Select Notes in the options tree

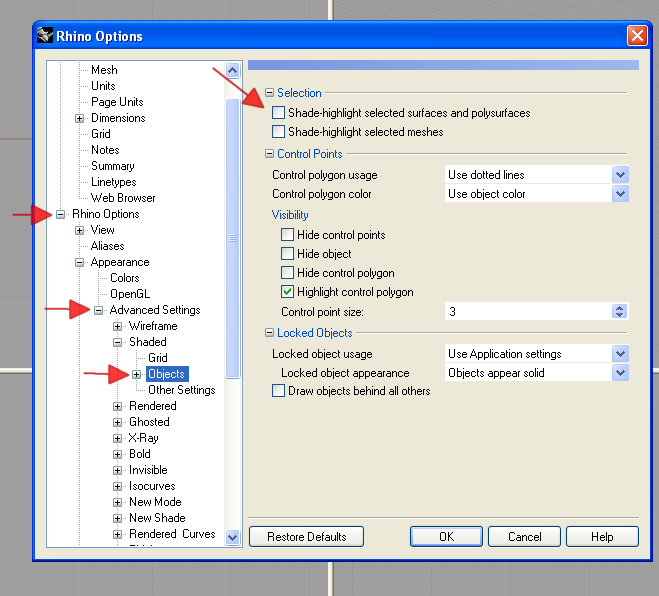[x=105, y=150]
